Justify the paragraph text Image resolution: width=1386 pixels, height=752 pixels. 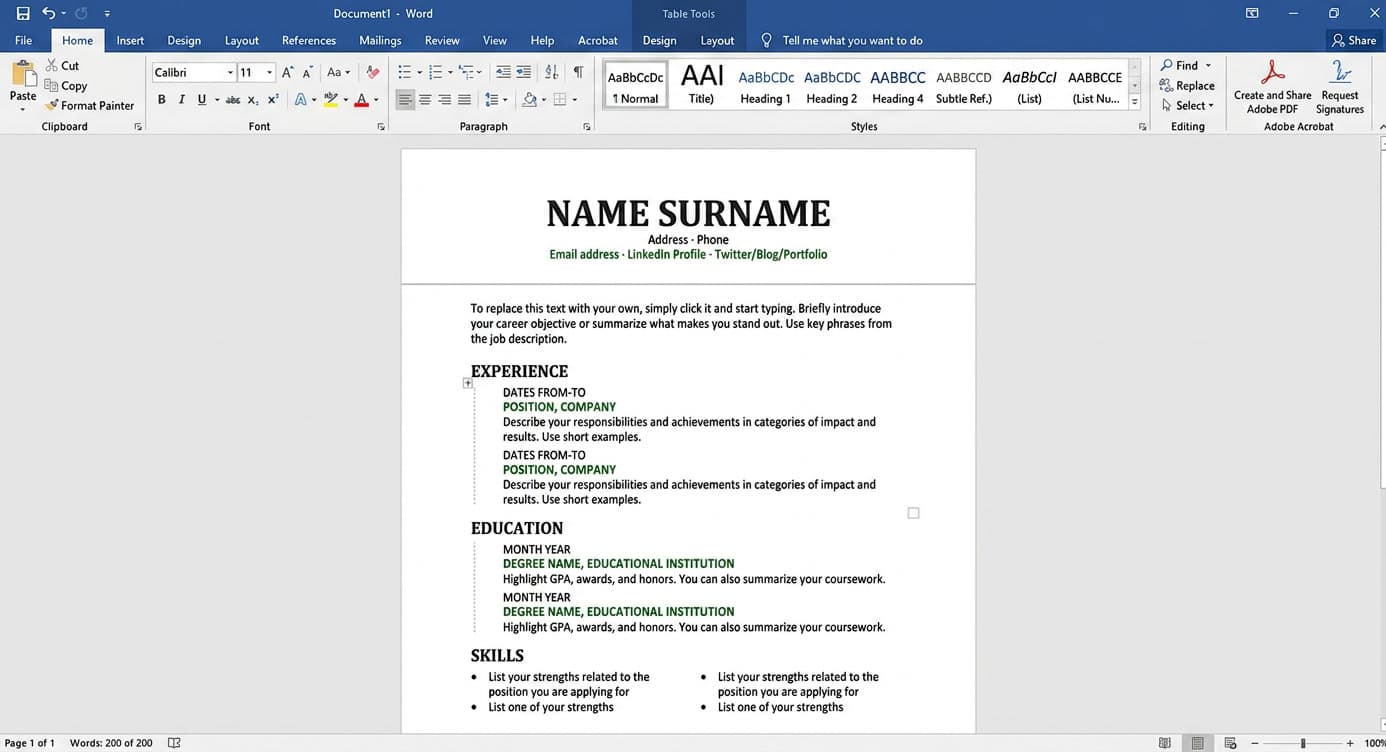click(464, 100)
